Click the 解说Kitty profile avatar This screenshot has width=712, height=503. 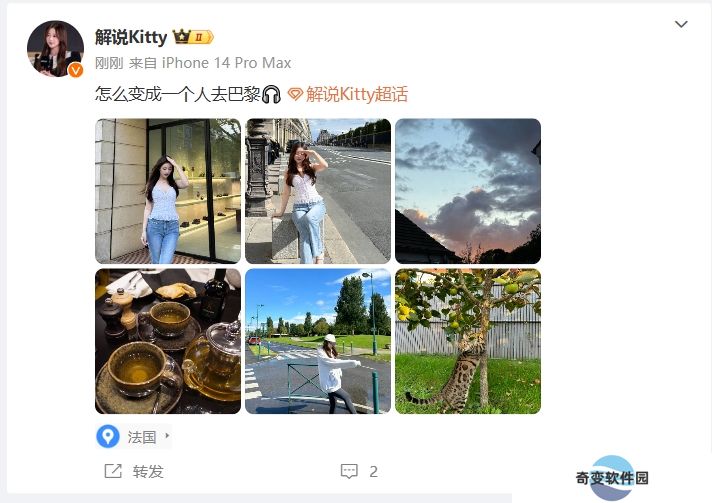(x=55, y=49)
